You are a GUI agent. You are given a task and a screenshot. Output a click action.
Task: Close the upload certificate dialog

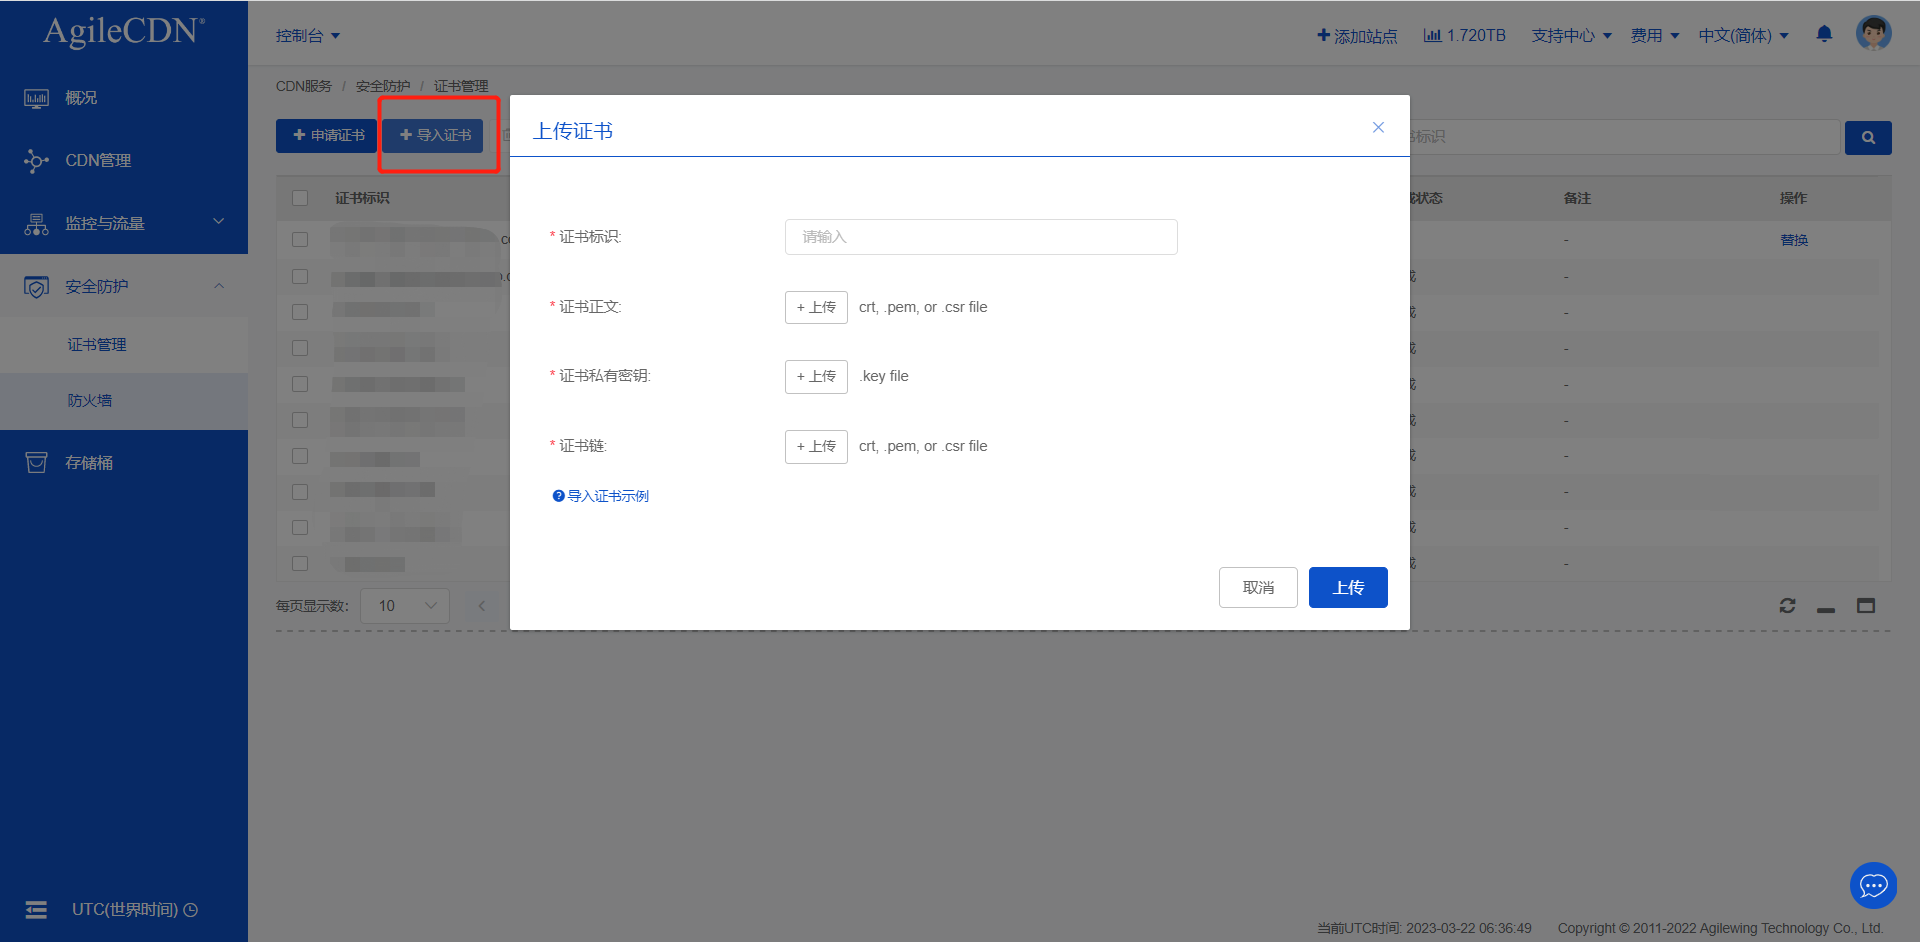[x=1378, y=127]
